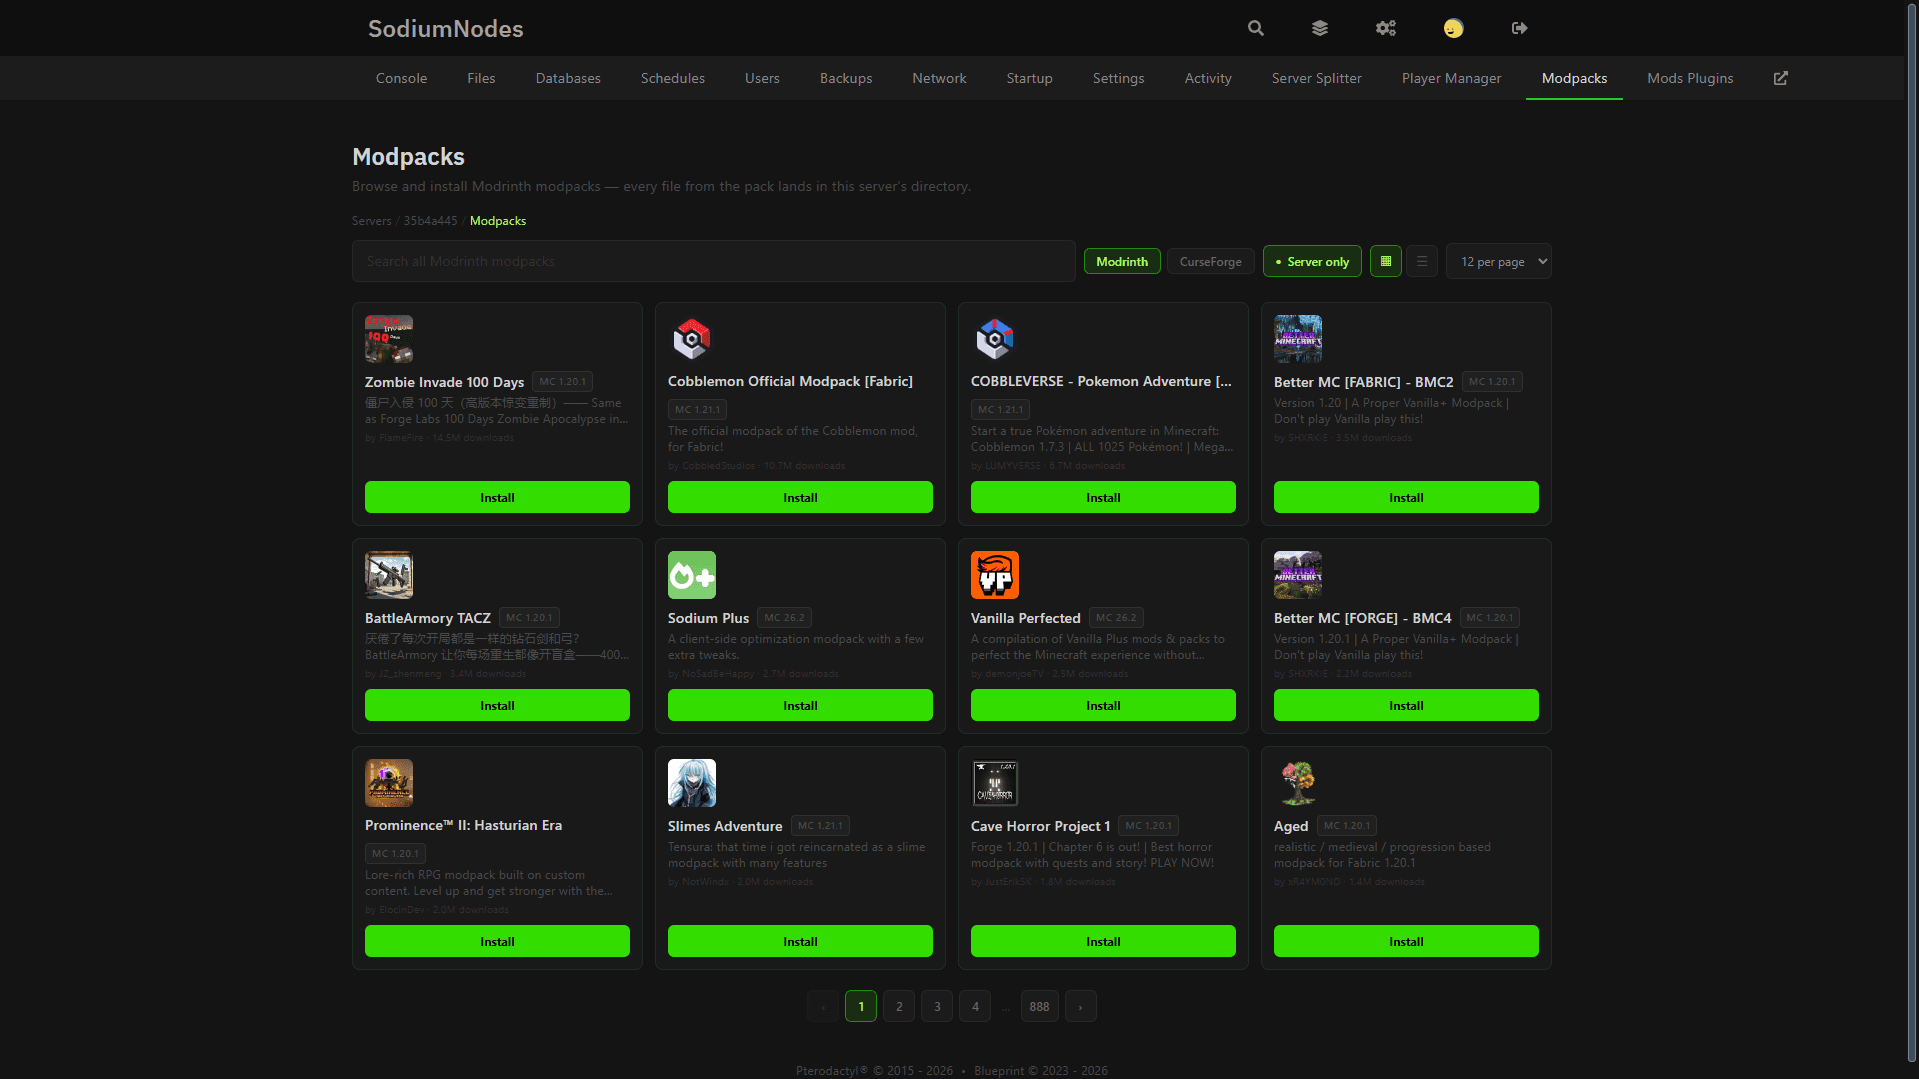Click Aged pack tree icon

pyautogui.click(x=1298, y=783)
